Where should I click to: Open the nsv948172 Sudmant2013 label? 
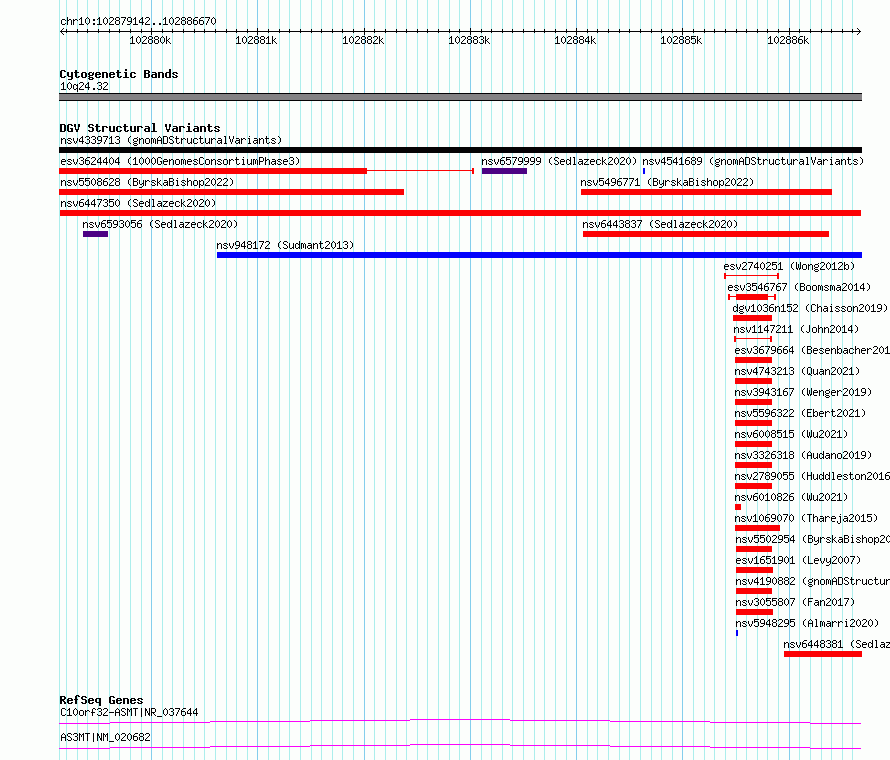coord(285,245)
